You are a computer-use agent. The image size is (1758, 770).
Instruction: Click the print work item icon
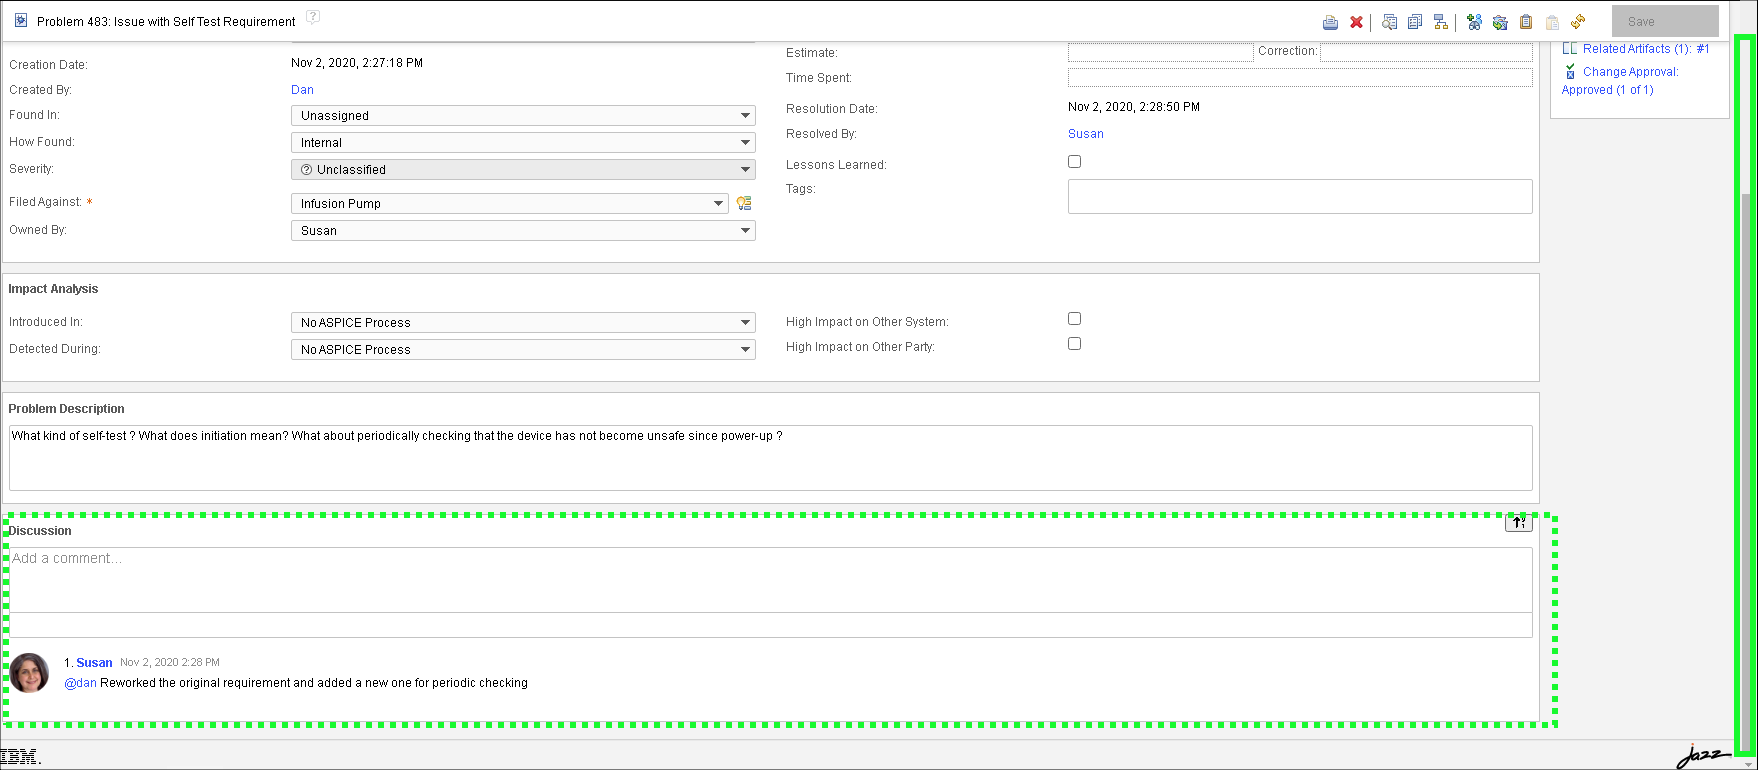pyautogui.click(x=1330, y=22)
